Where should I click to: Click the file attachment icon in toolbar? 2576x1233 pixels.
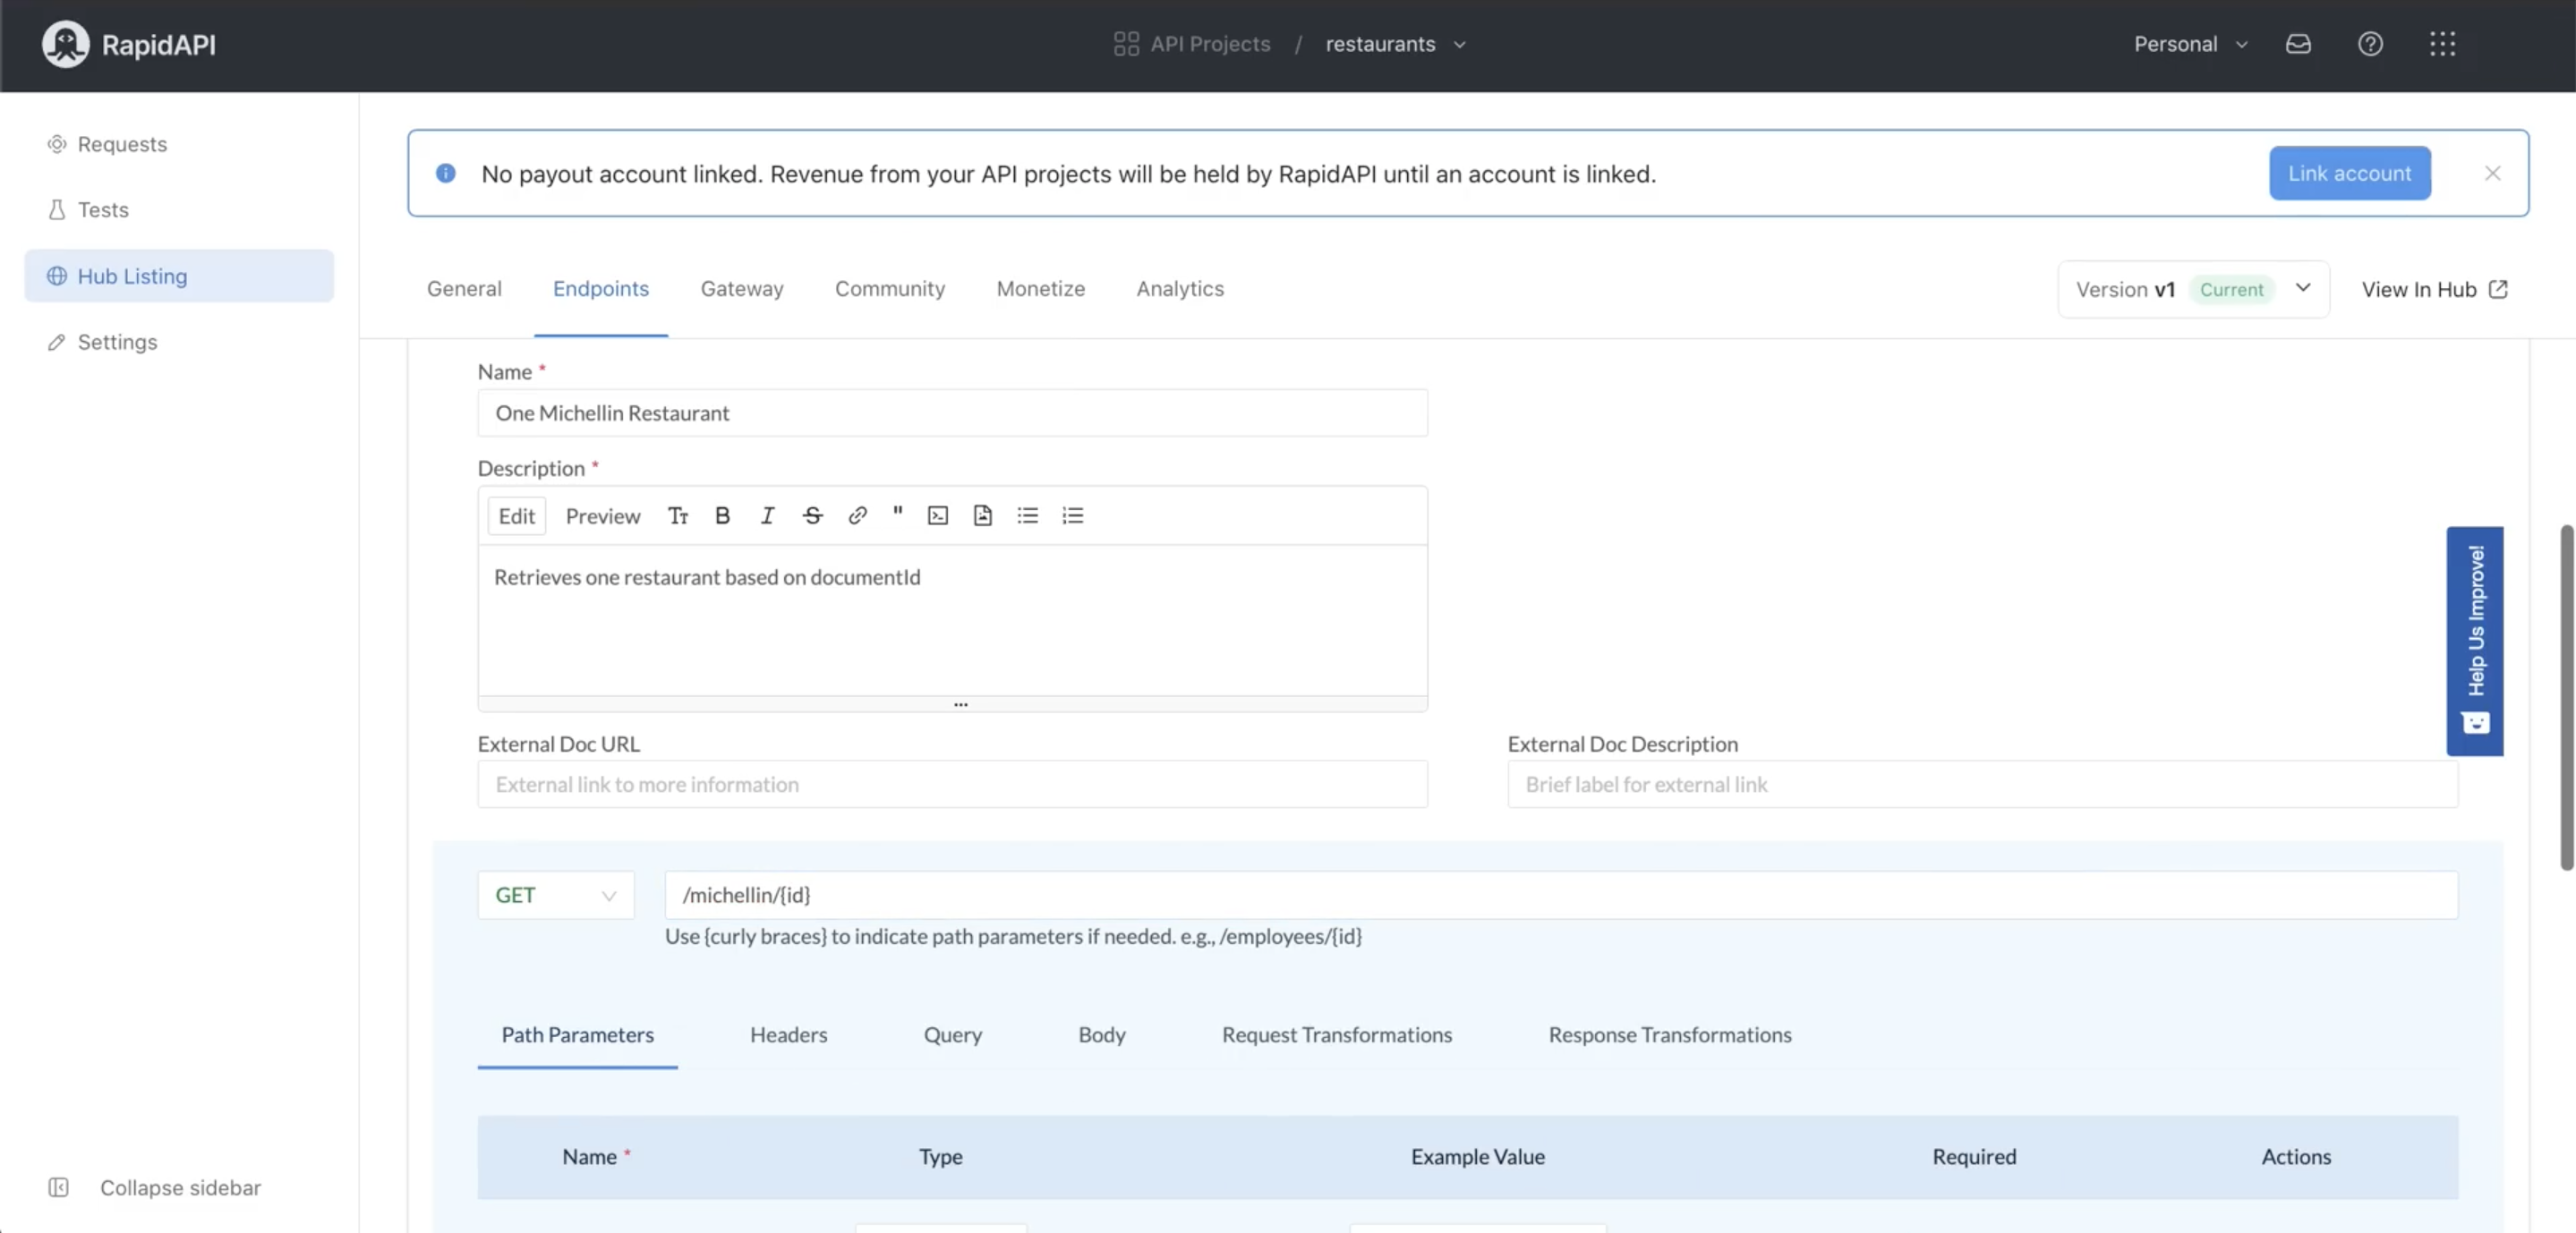[982, 516]
